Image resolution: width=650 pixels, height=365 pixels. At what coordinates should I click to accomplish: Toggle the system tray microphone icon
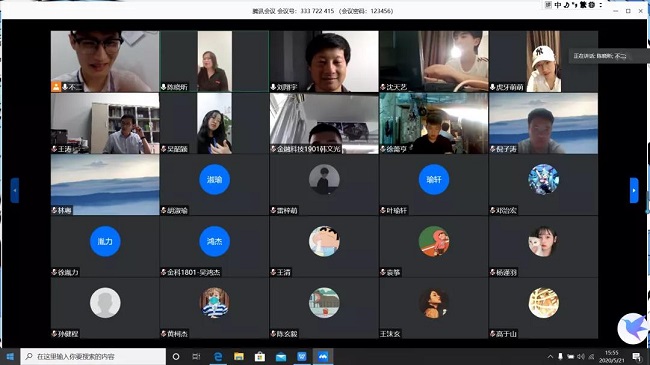560,357
